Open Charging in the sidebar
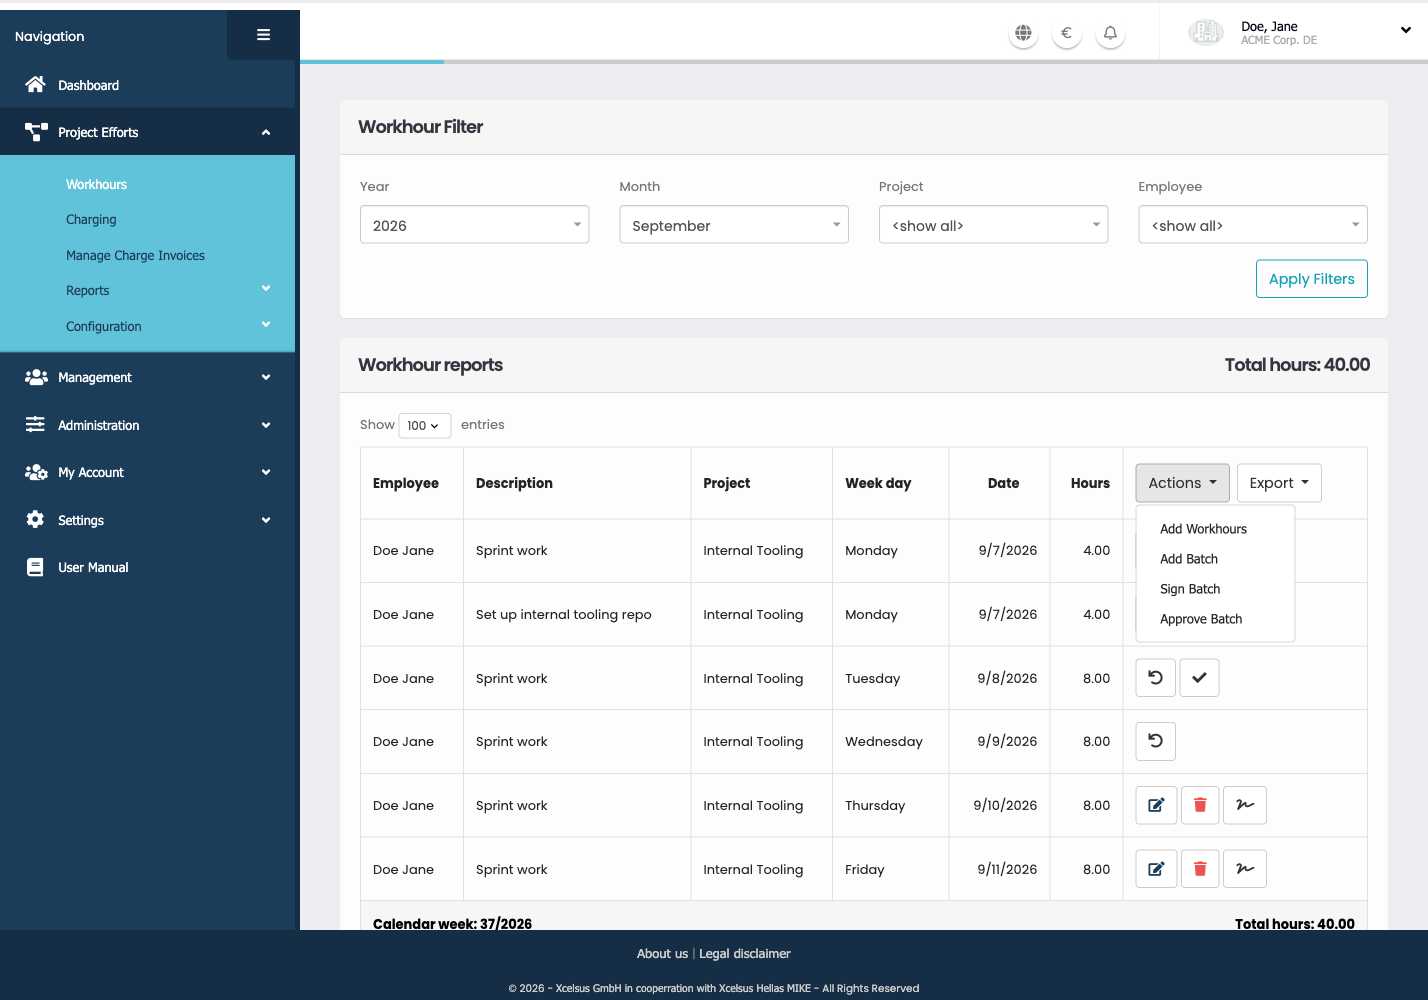 click(x=91, y=219)
